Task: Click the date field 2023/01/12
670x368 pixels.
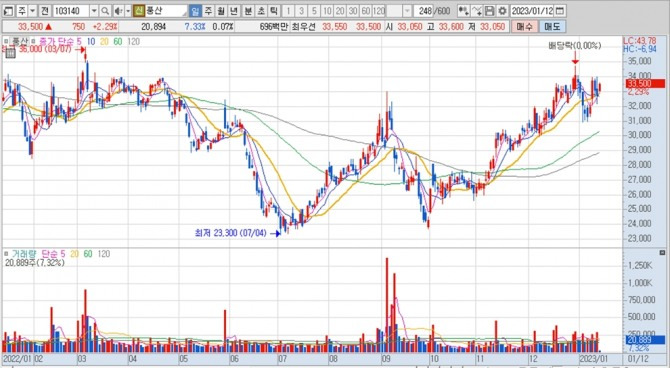Action: [532, 11]
